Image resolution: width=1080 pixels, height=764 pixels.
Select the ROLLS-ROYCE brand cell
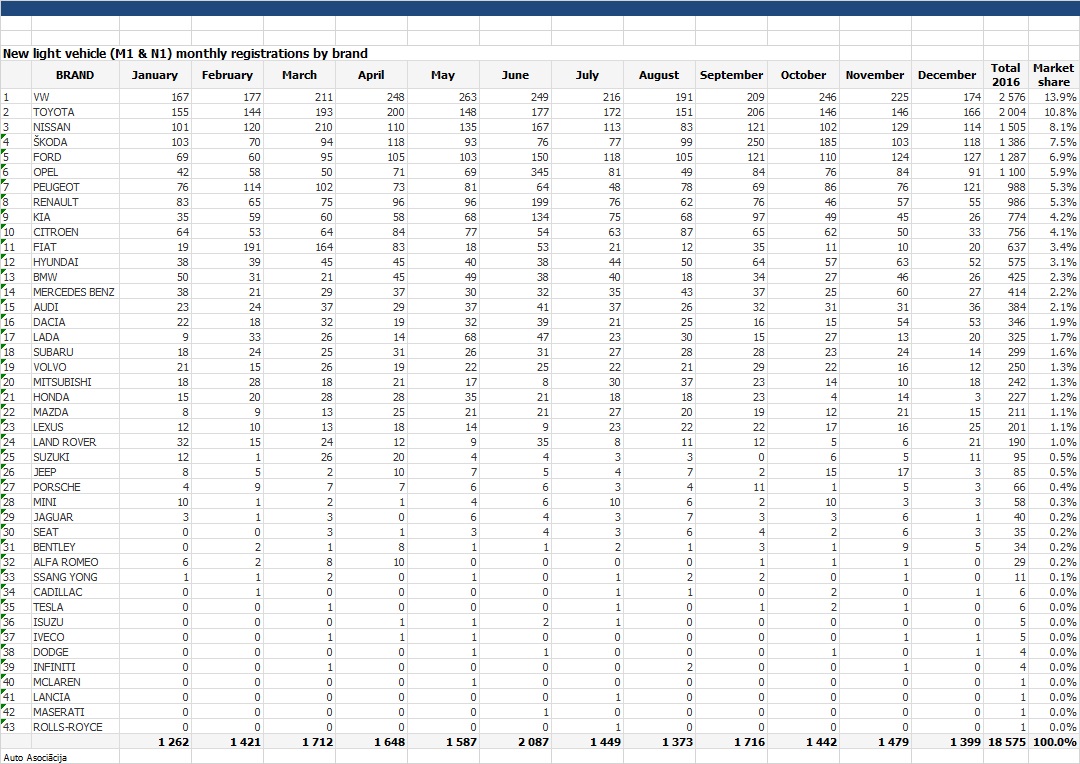pos(75,727)
